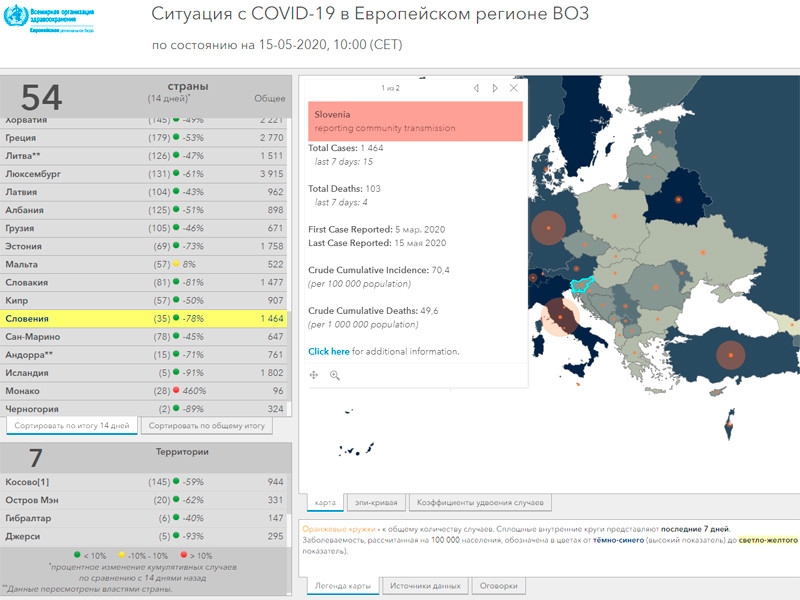Select 'Сортировать по итогу 14 дней' tab

tap(72, 426)
